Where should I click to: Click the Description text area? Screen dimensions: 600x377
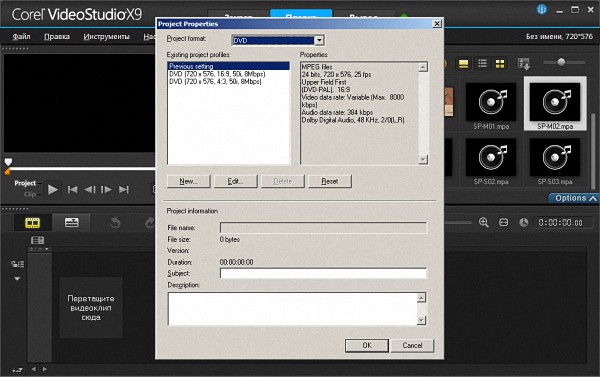tap(292, 309)
